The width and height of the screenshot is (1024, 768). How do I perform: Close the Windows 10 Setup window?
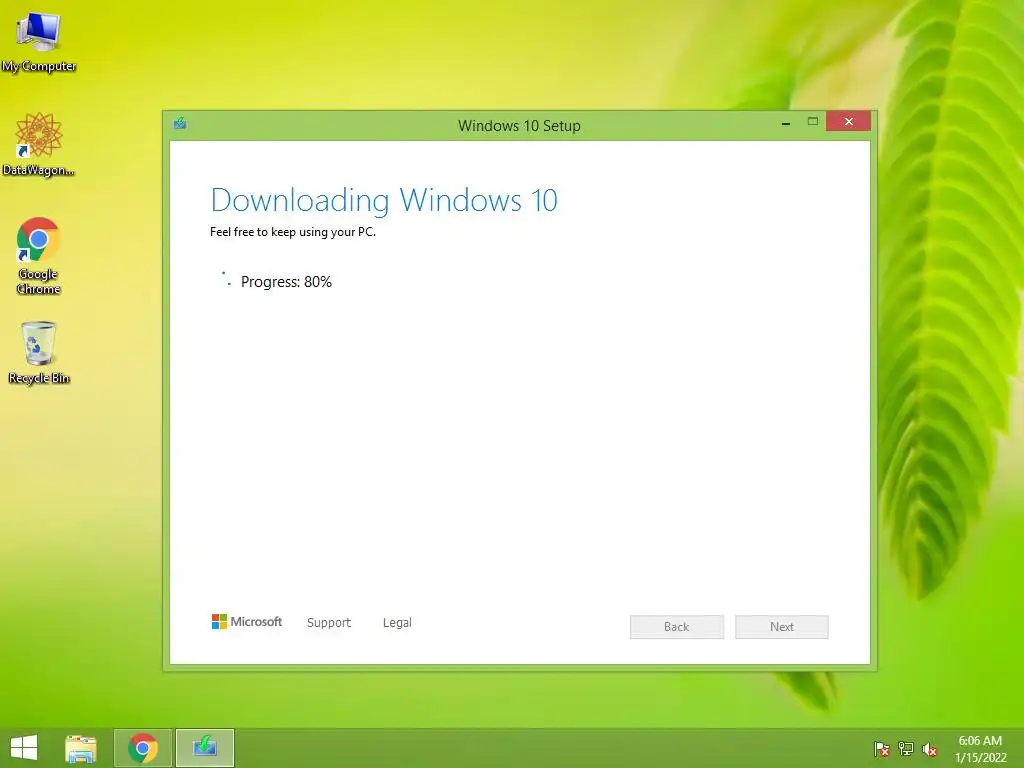pyautogui.click(x=848, y=121)
